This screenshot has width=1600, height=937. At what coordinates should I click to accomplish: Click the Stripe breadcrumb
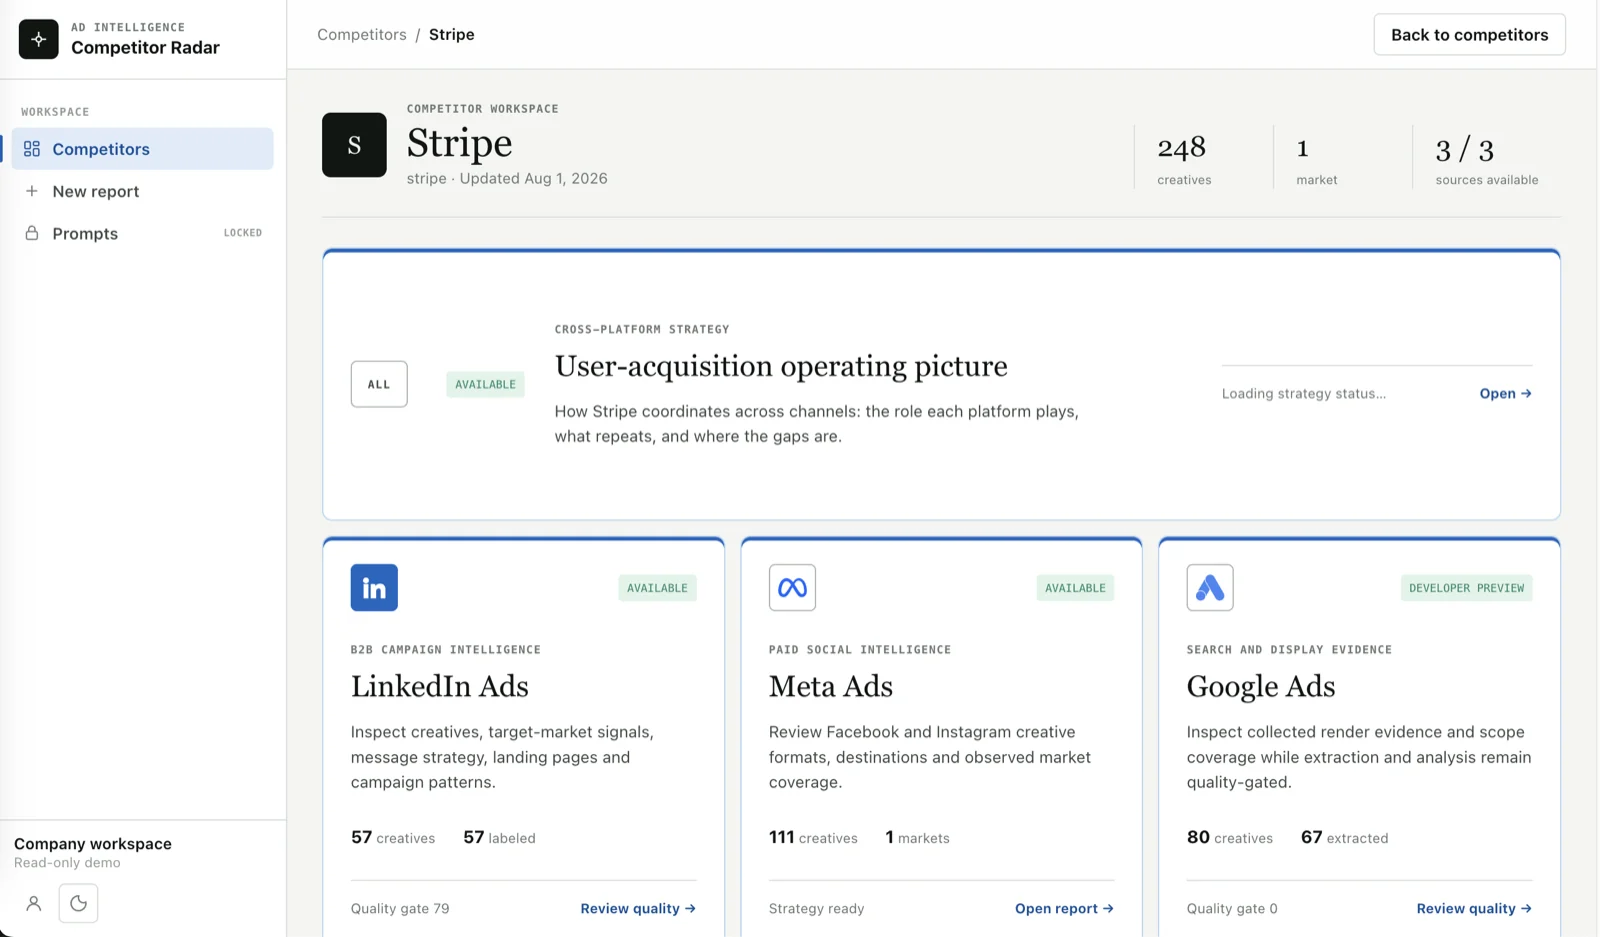[452, 34]
